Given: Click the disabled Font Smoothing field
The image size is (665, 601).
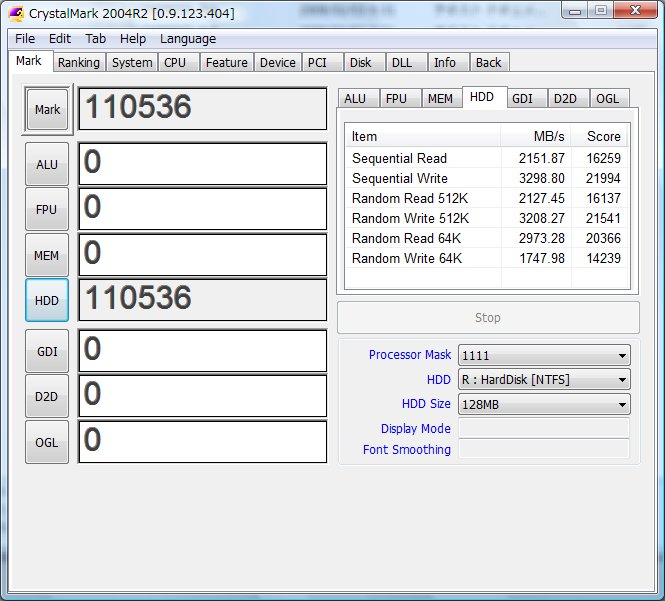Looking at the screenshot, I should 544,449.
